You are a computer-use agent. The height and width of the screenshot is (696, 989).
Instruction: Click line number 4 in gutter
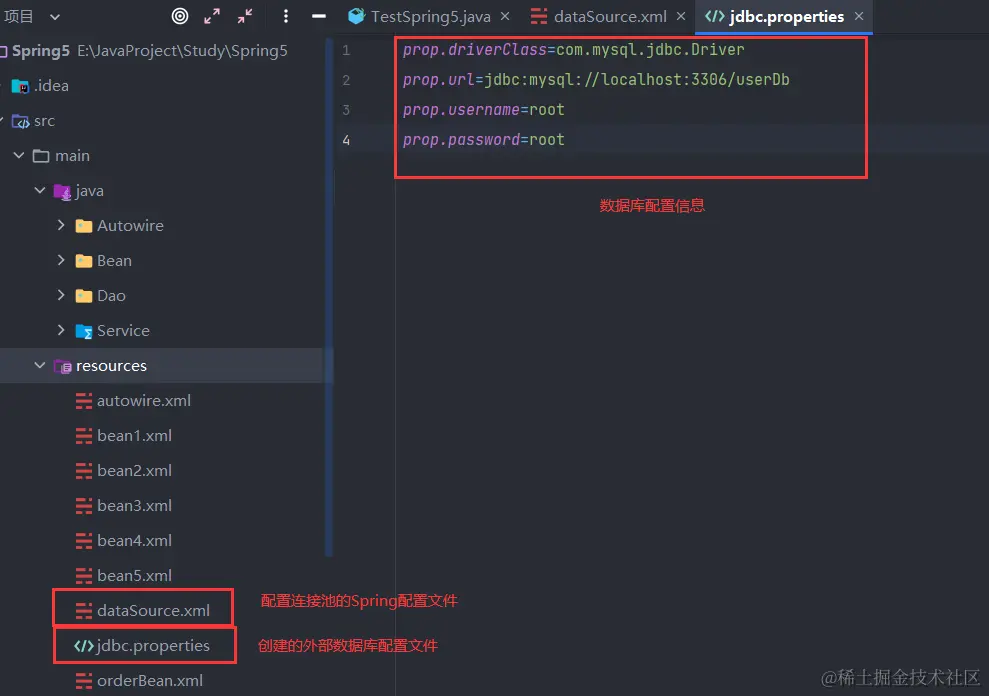pyautogui.click(x=346, y=140)
